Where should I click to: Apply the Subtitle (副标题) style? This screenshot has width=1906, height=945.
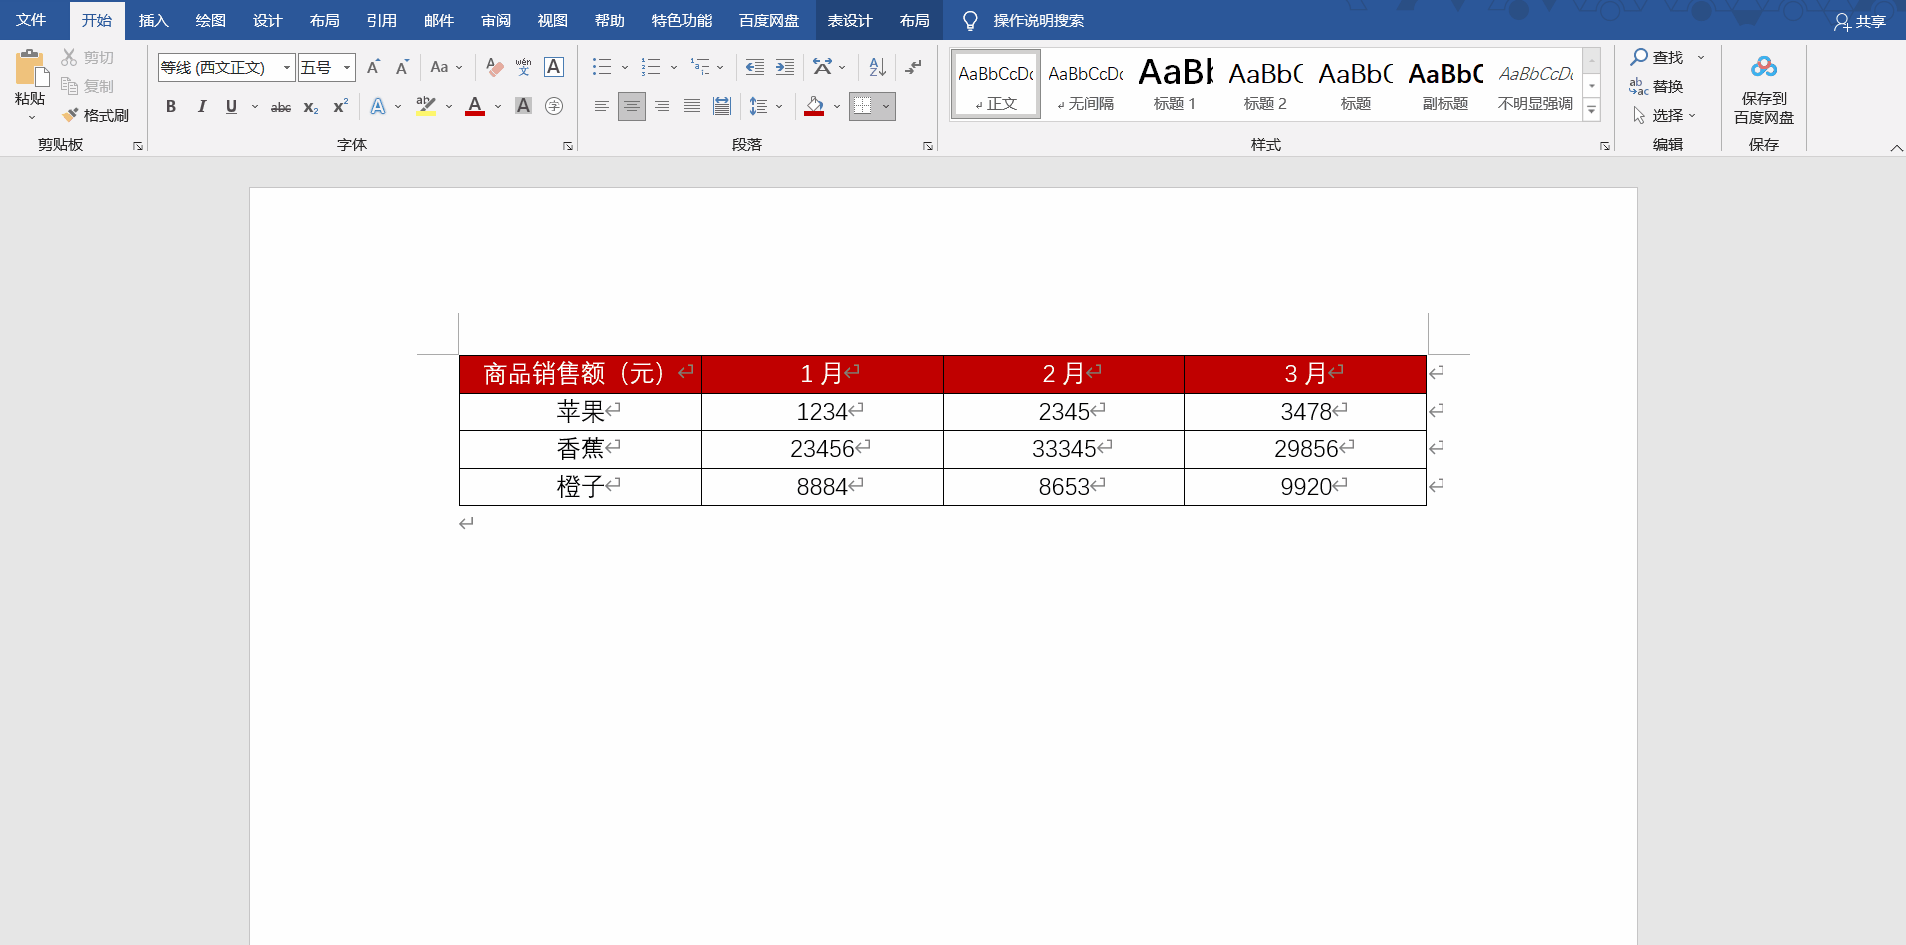[1445, 84]
